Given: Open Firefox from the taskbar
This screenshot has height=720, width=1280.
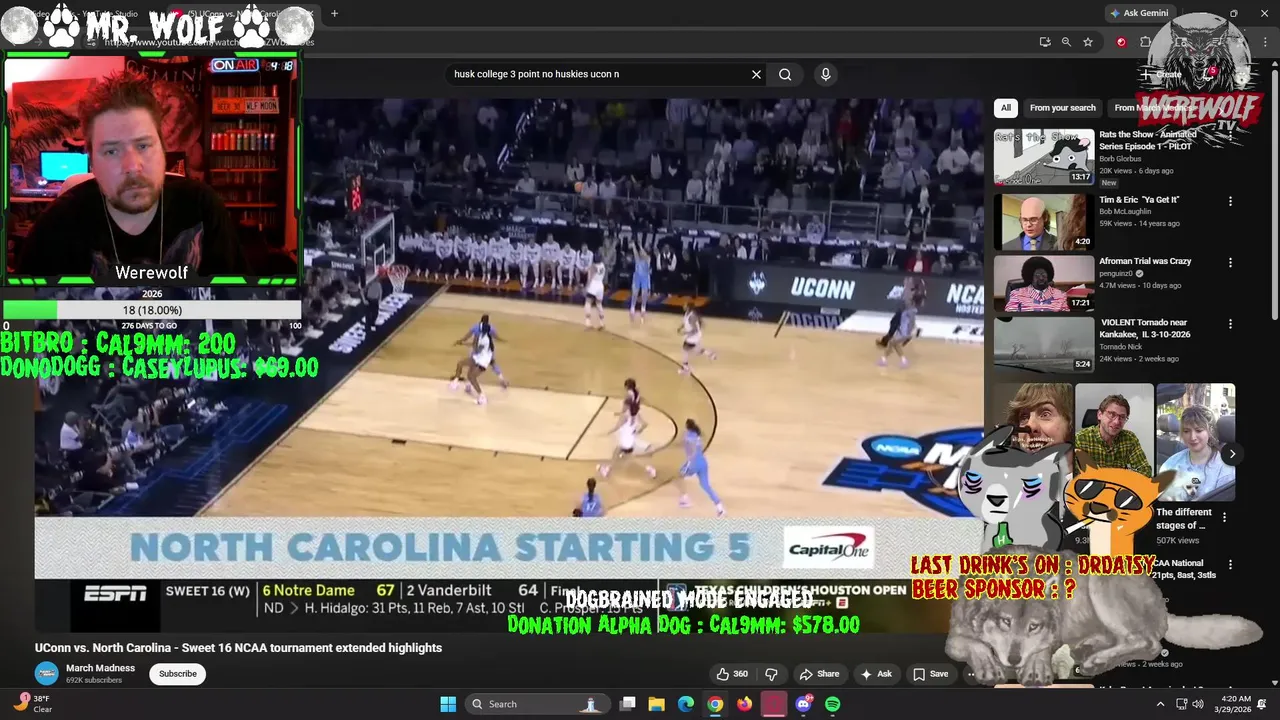Looking at the screenshot, I should [x=744, y=704].
